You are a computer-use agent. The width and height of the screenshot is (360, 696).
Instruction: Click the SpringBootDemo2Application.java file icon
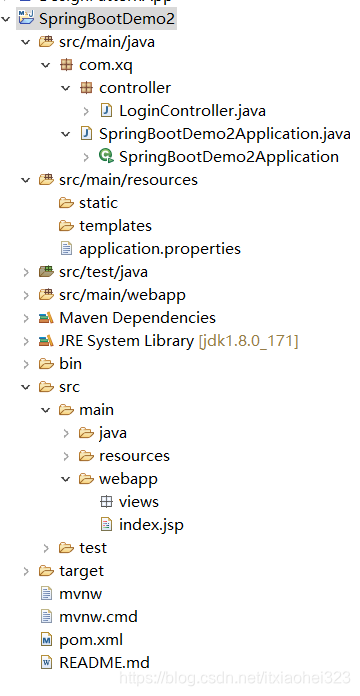point(86,134)
